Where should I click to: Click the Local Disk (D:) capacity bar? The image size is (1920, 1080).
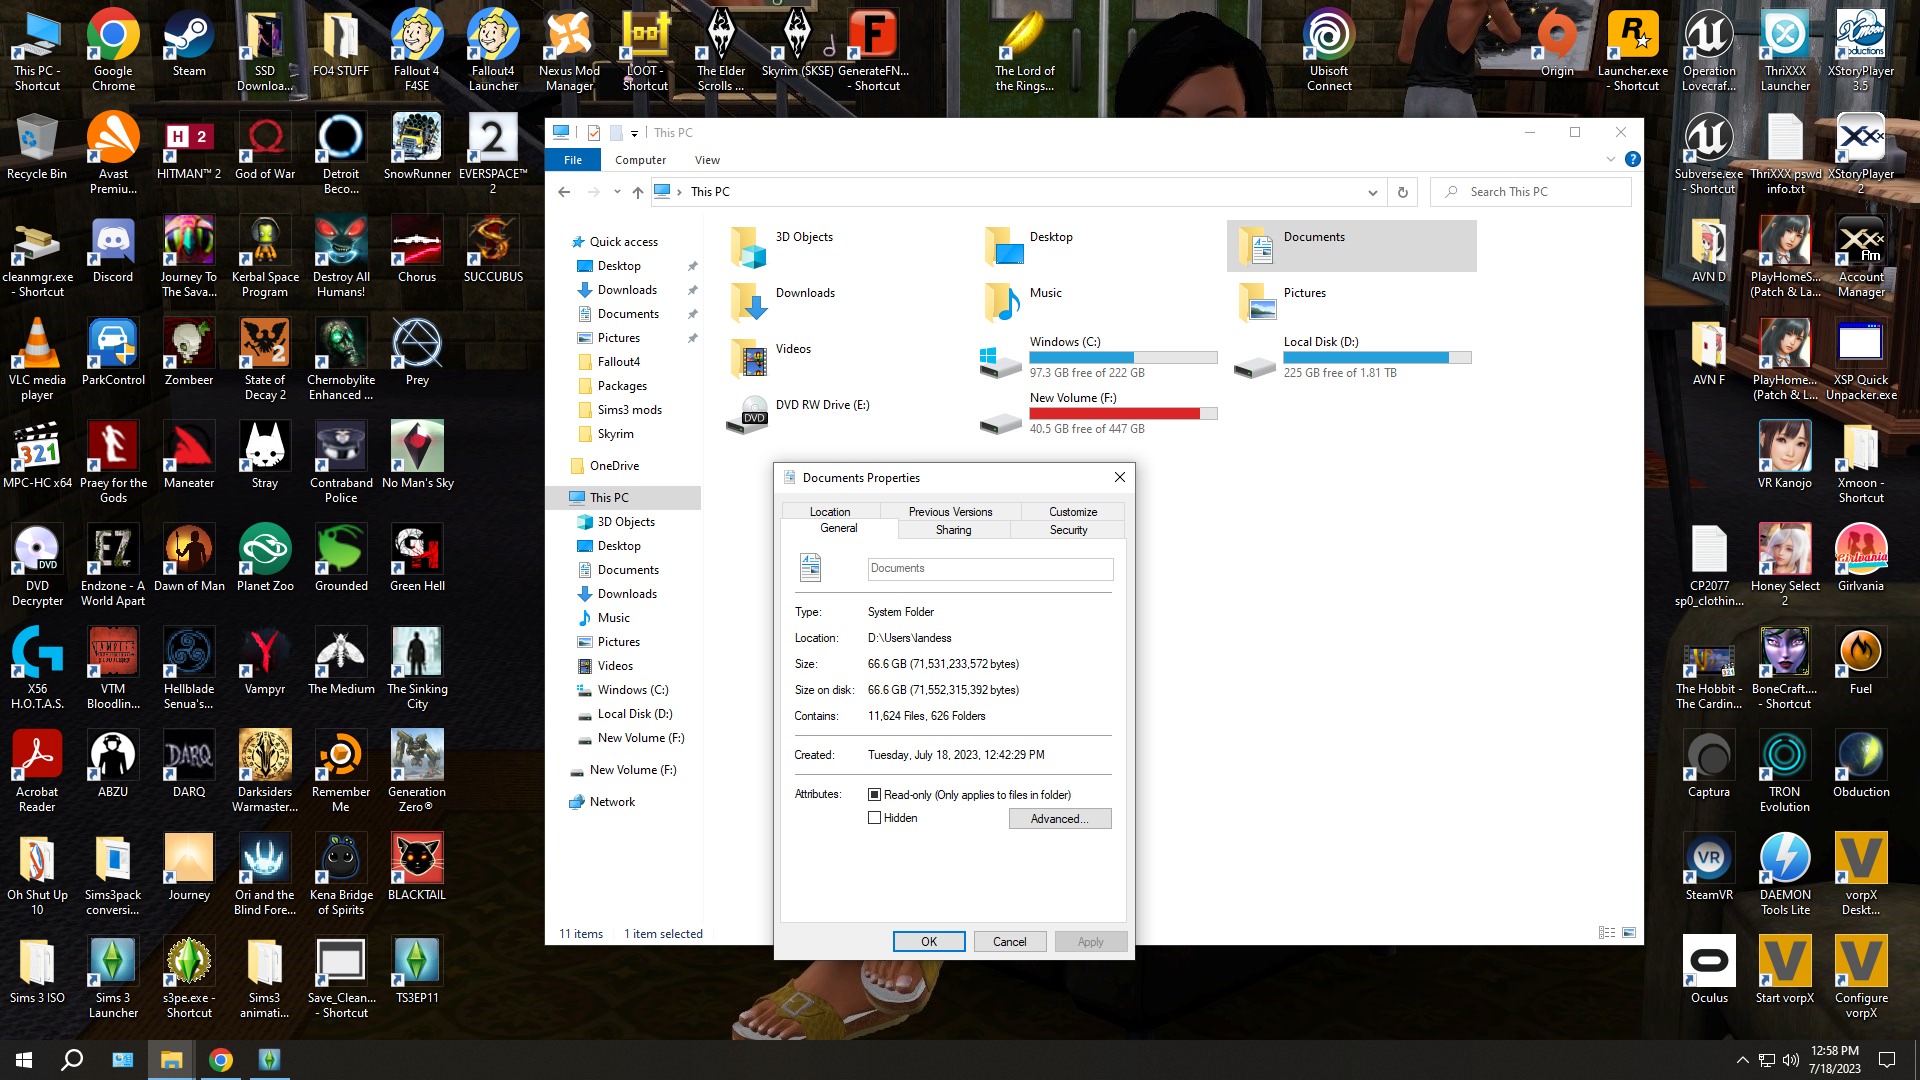pyautogui.click(x=1378, y=357)
